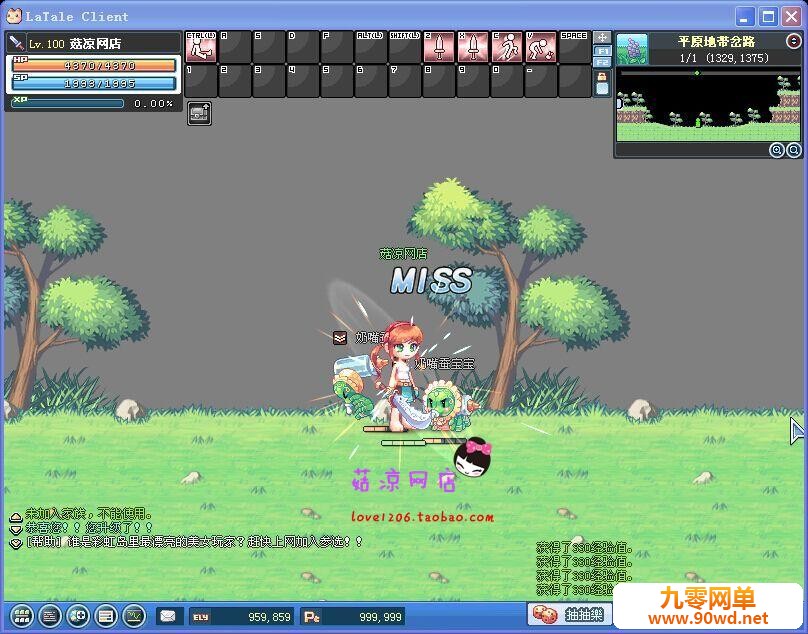Click the flower map thumbnail icon
The height and width of the screenshot is (634, 808).
point(632,49)
